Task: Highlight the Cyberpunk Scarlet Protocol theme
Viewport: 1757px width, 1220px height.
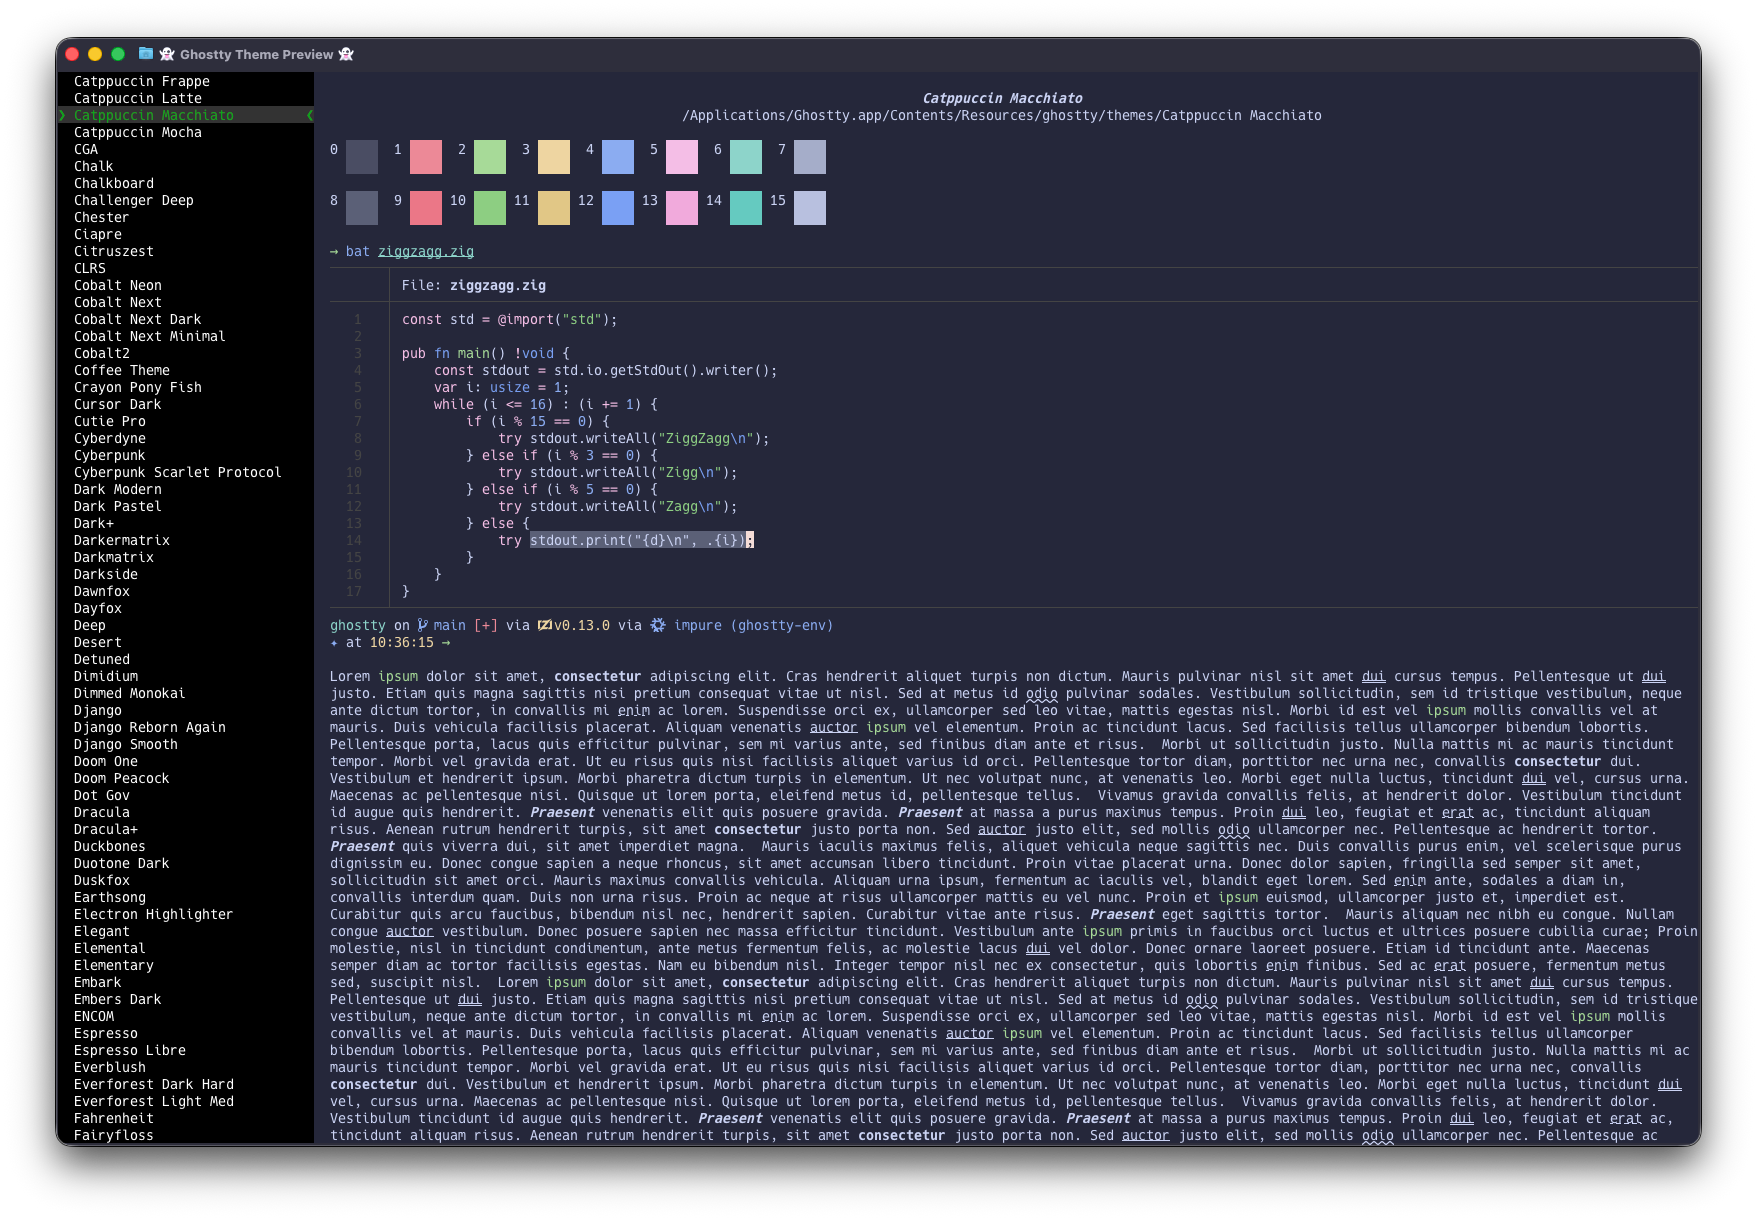Action: pyautogui.click(x=178, y=472)
